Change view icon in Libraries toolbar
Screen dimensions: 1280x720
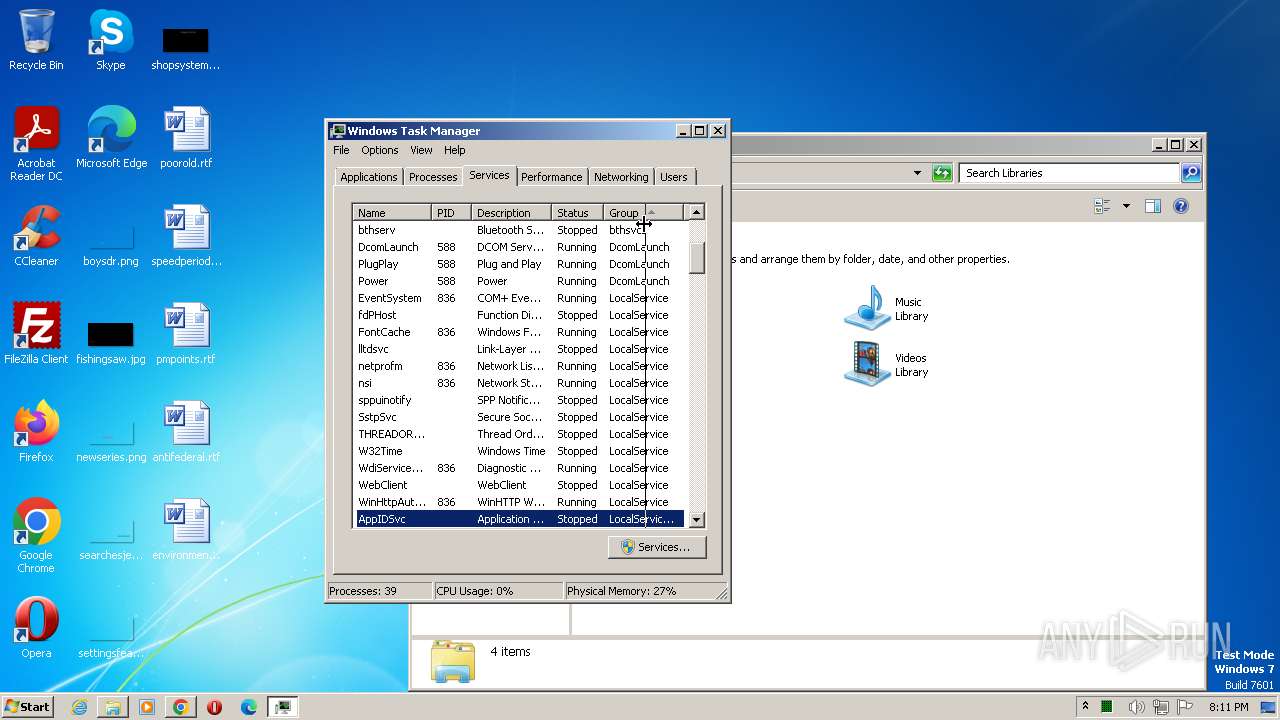tap(1103, 206)
